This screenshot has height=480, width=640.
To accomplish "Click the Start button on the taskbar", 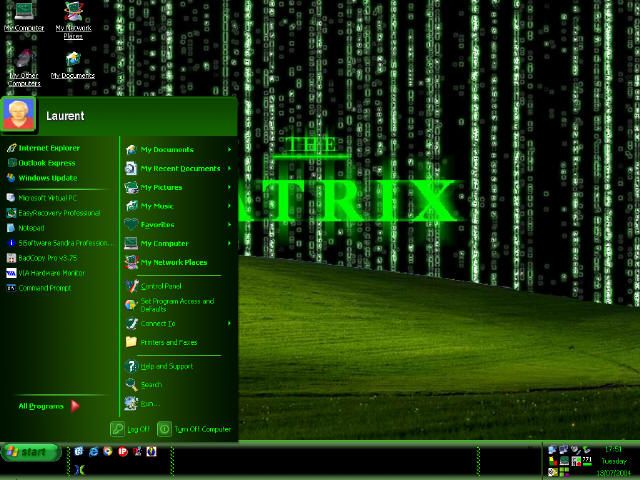I will [x=31, y=452].
